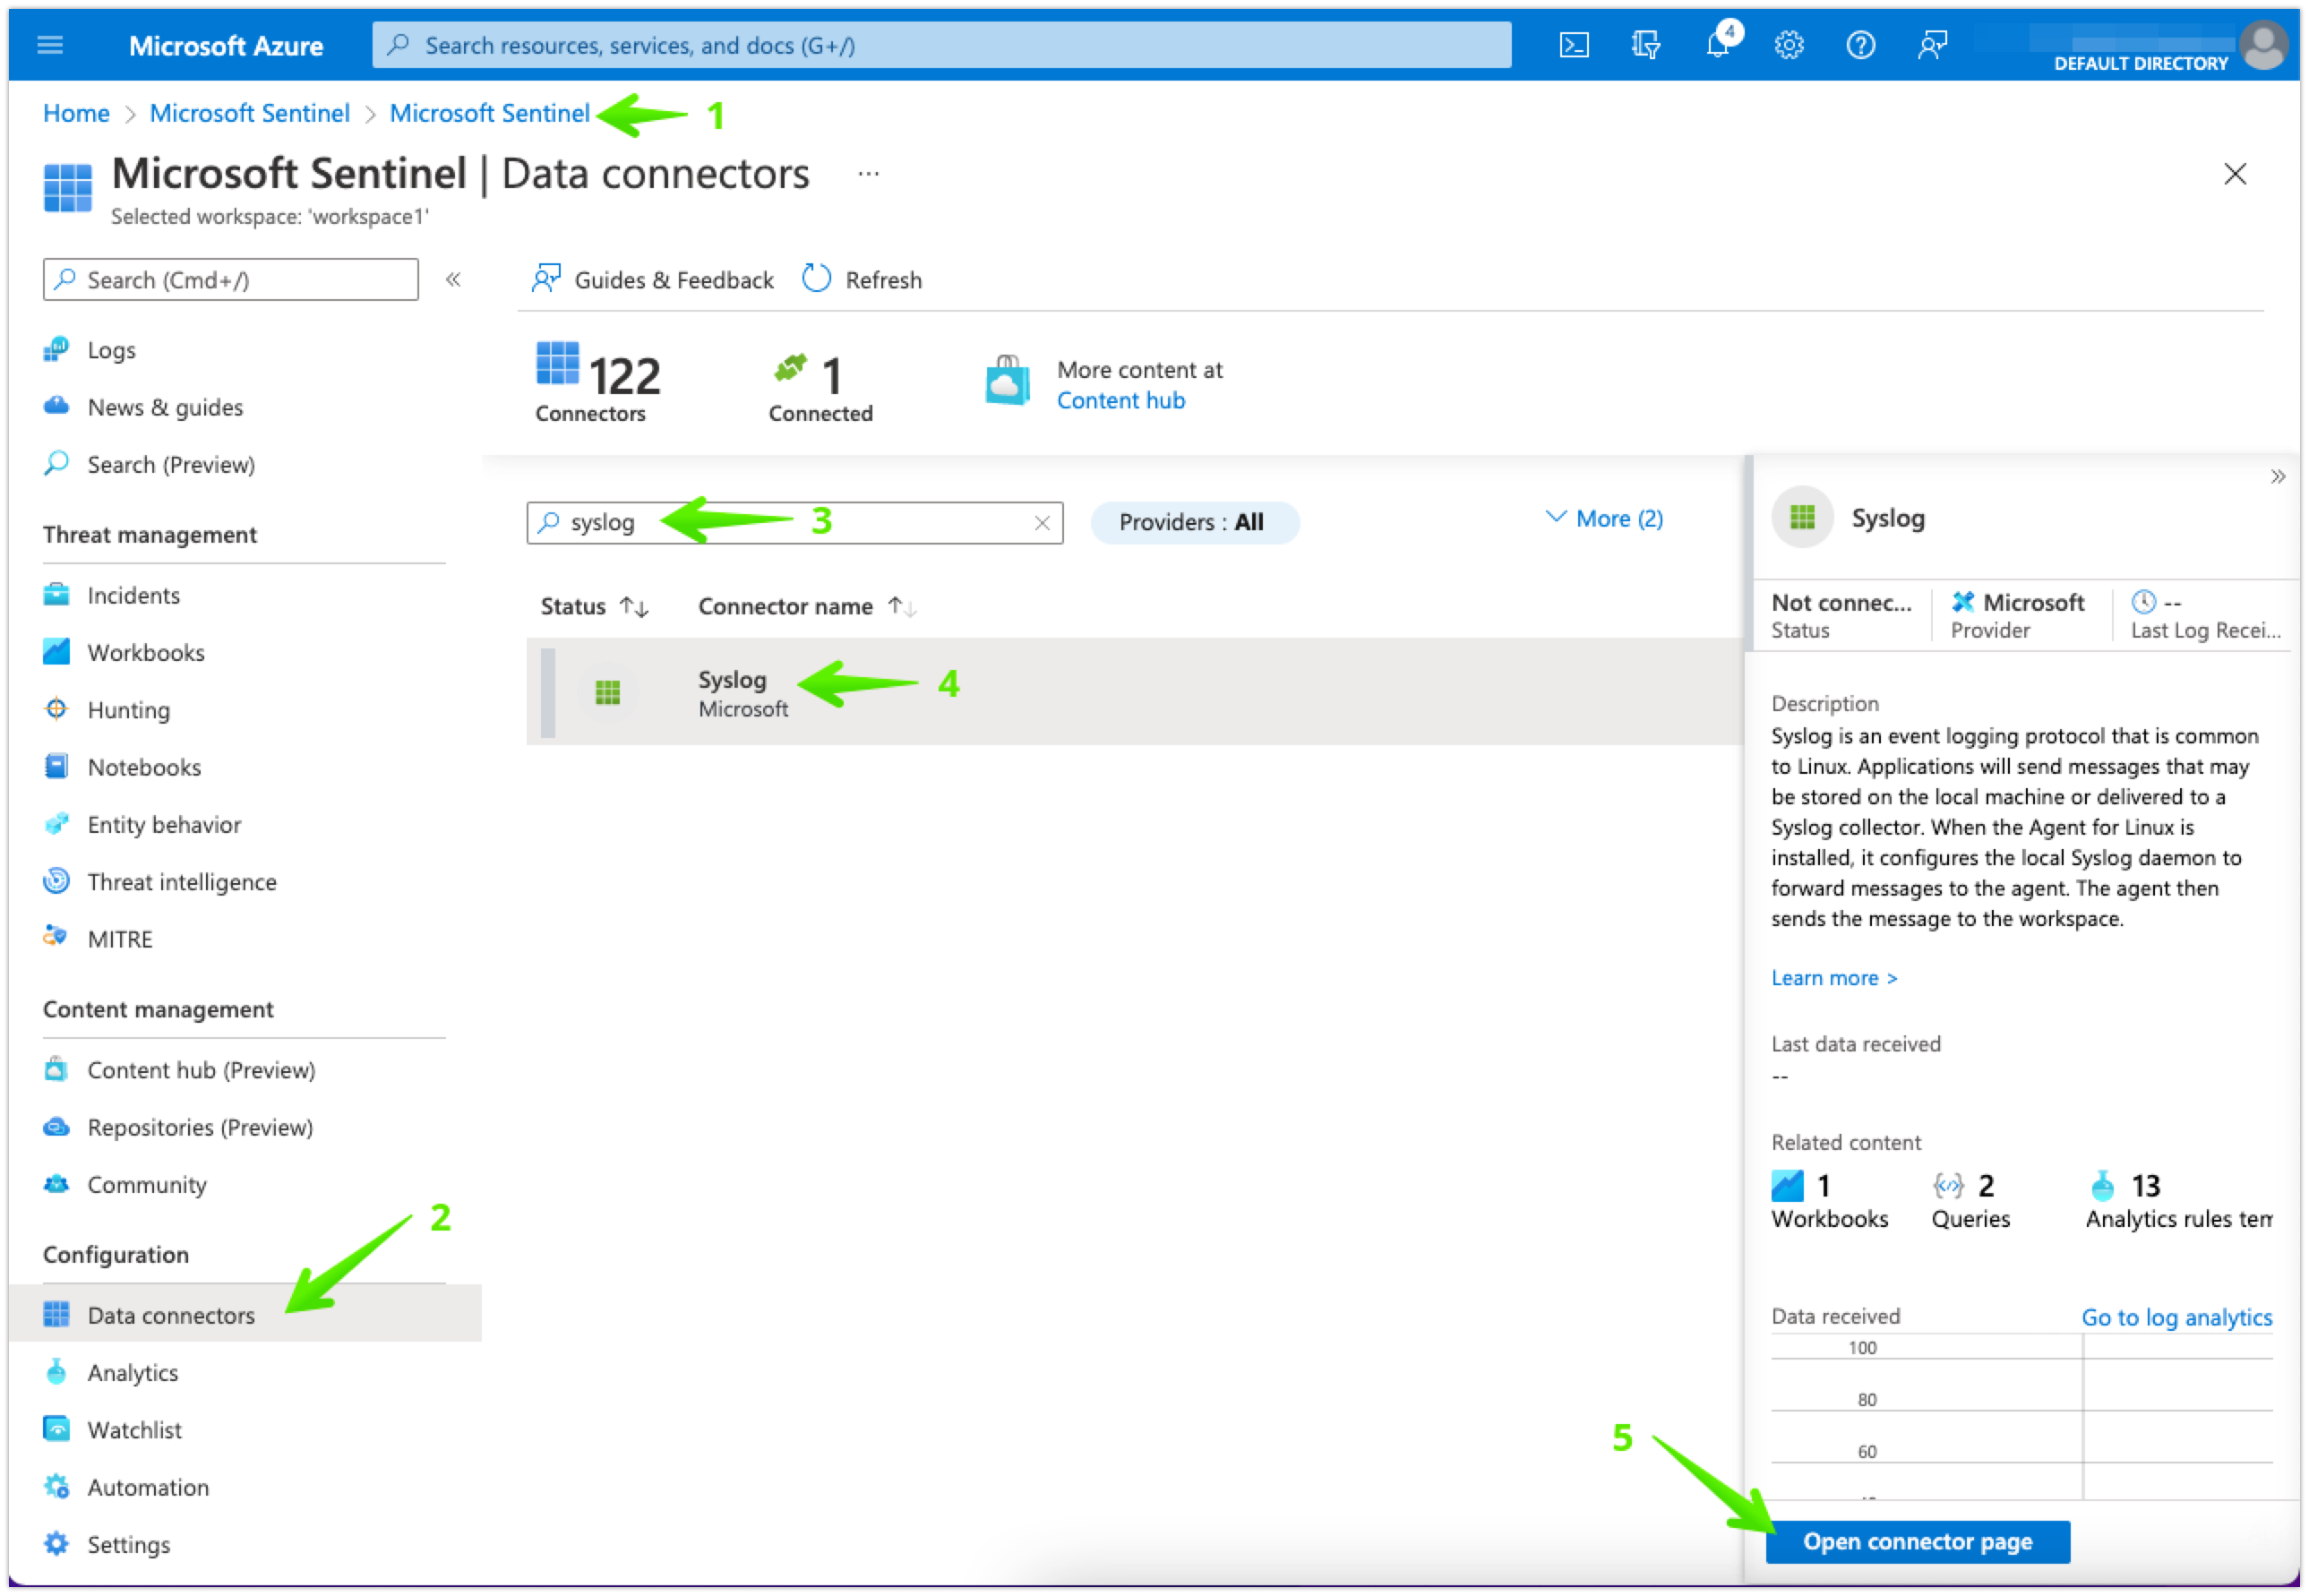This screenshot has height=1596, width=2309.
Task: Sort by the Status column
Action: pos(594,606)
